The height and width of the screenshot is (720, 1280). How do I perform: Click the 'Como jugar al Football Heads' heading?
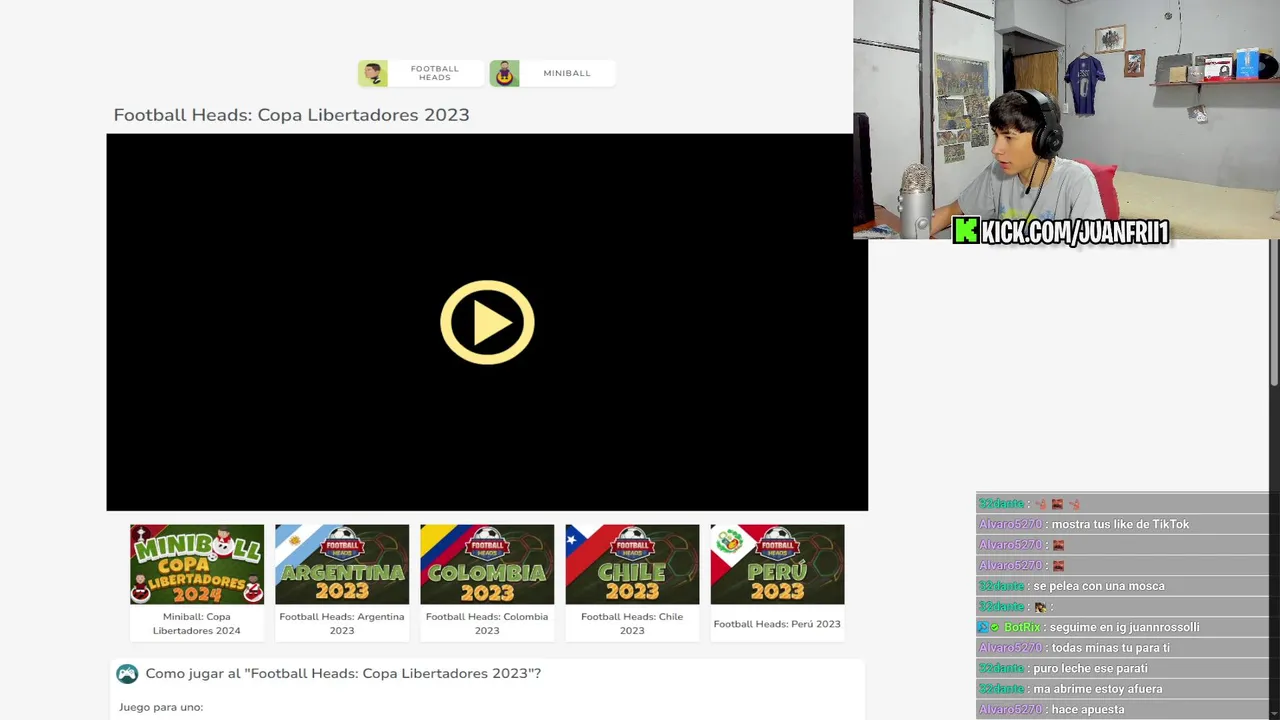click(343, 673)
